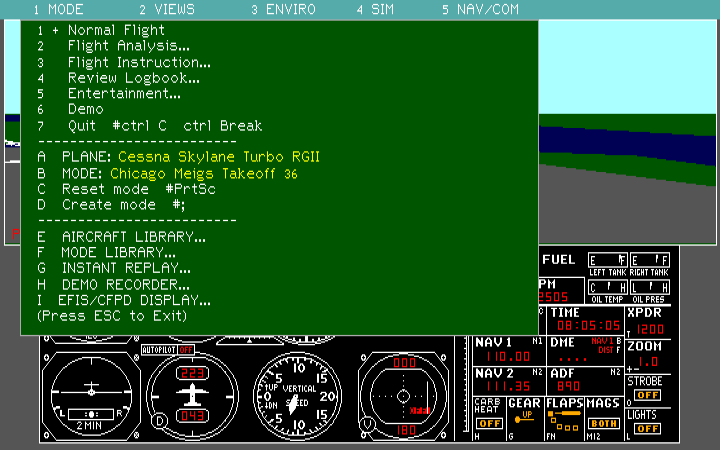The width and height of the screenshot is (720, 450).
Task: Click the V knob on OBS indicator
Action: point(366,424)
